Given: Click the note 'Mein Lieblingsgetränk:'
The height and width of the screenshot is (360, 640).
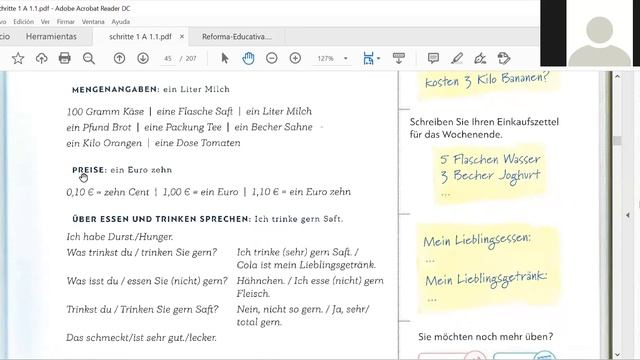Looking at the screenshot, I should 486,279.
